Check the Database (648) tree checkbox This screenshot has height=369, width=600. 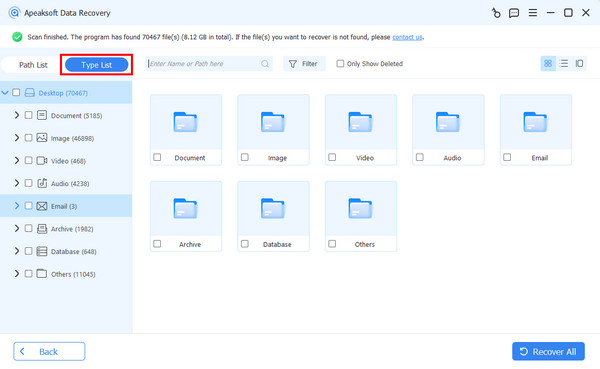point(28,251)
